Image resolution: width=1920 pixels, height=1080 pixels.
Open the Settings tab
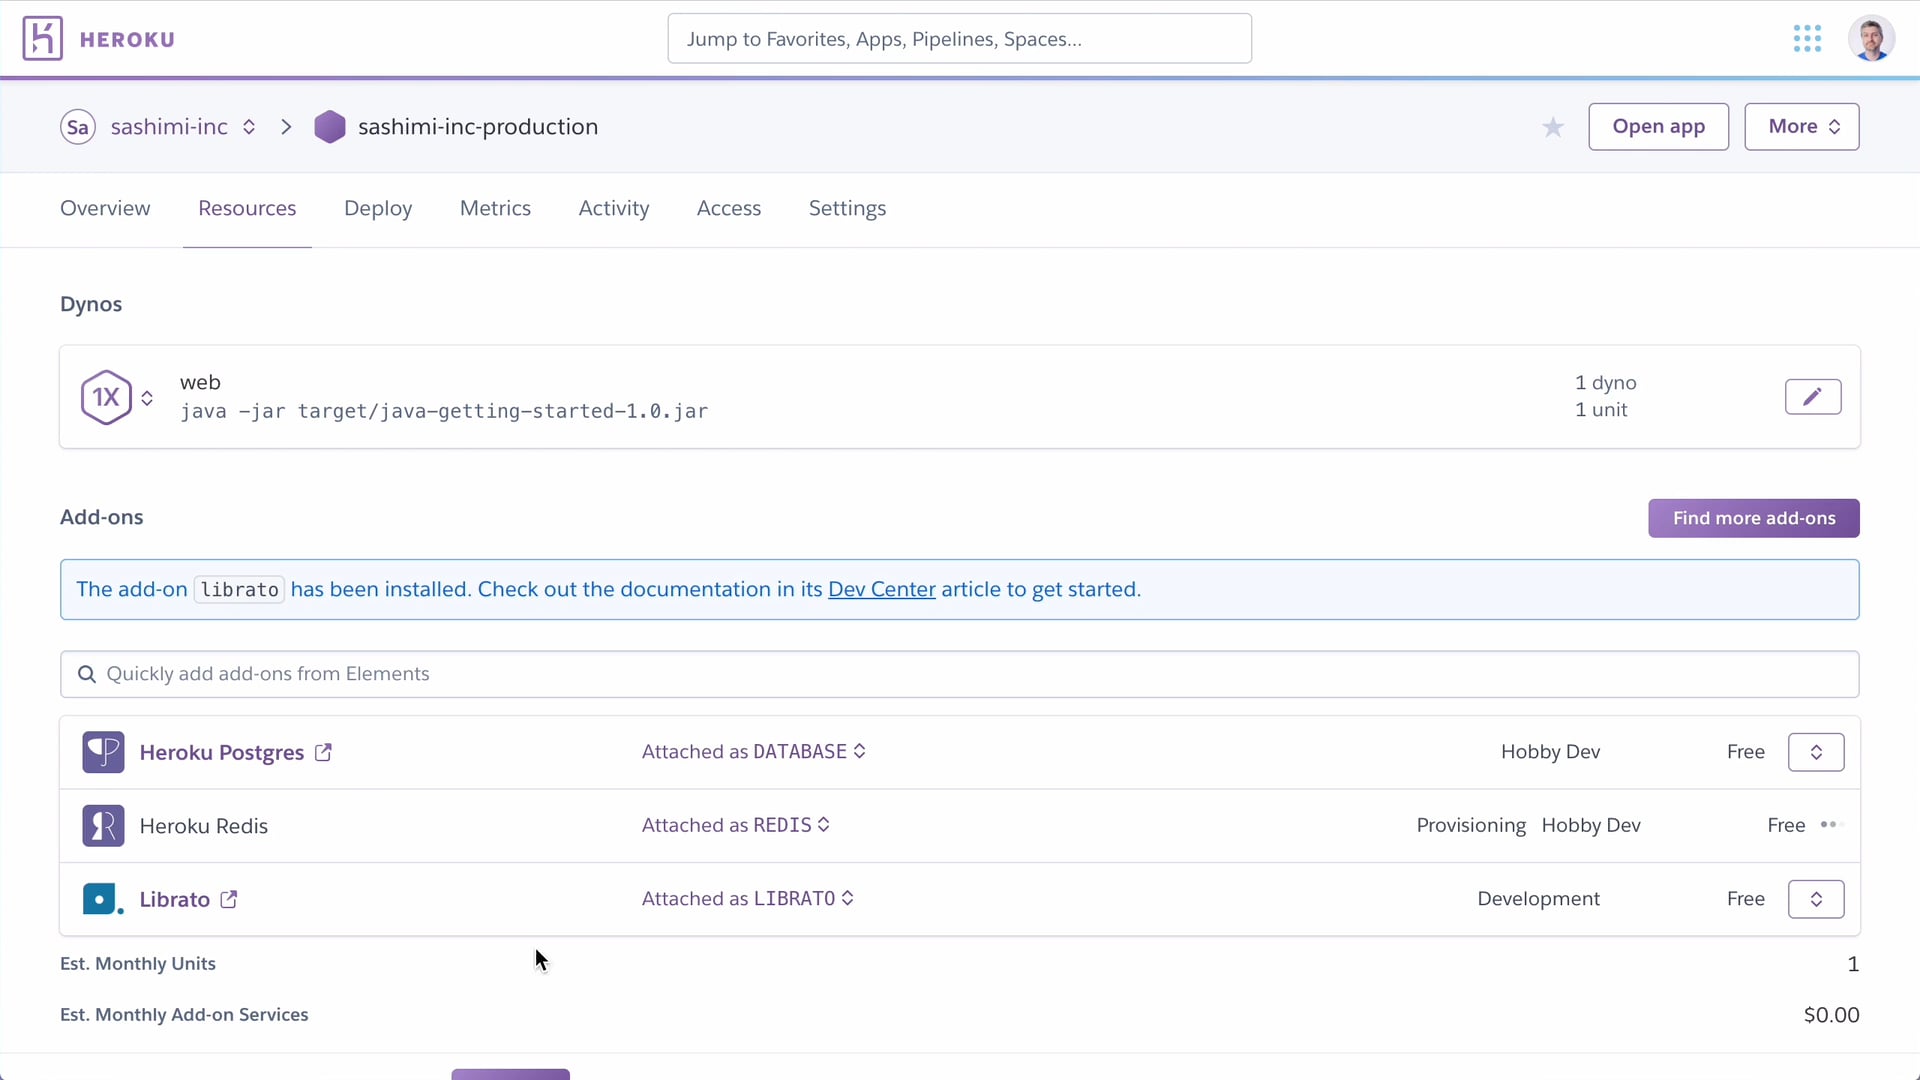[847, 208]
